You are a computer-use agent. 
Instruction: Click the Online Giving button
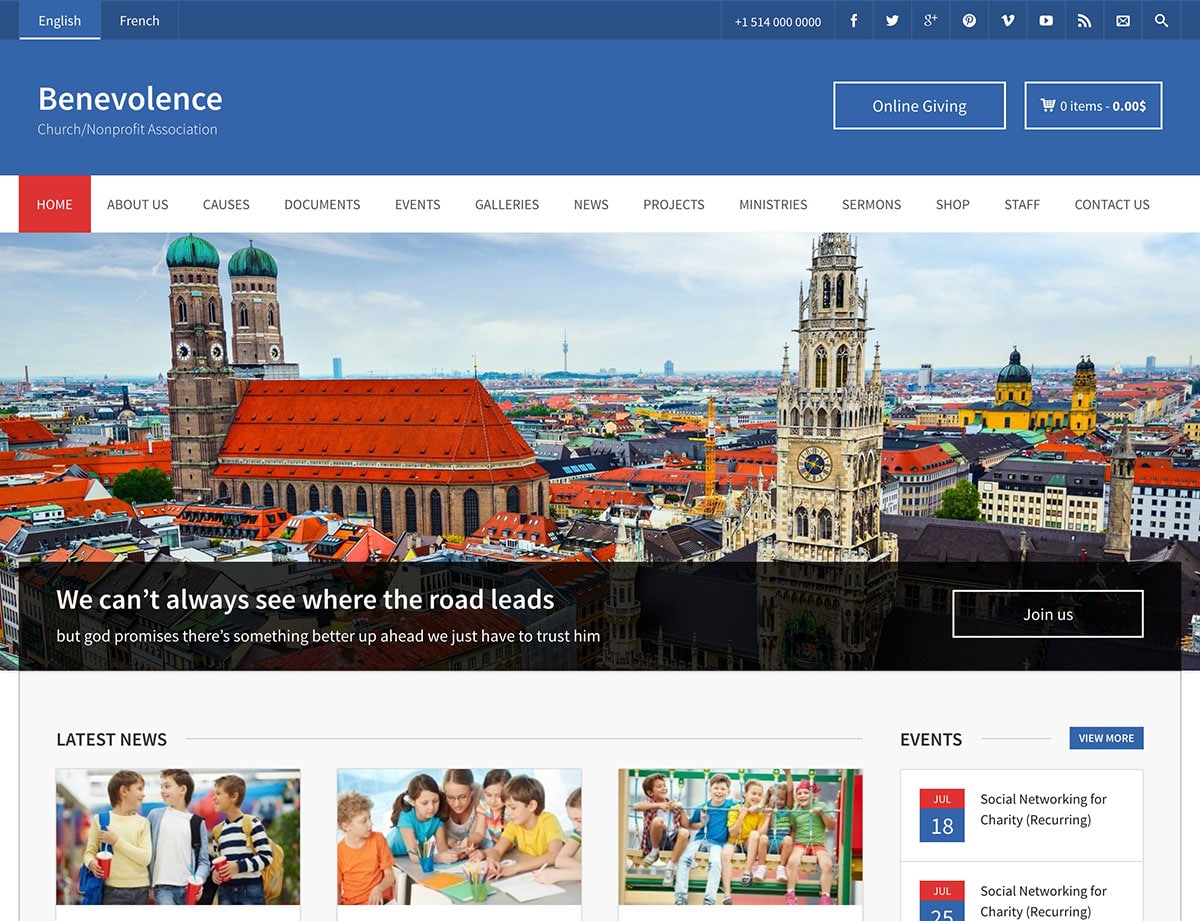pyautogui.click(x=919, y=106)
